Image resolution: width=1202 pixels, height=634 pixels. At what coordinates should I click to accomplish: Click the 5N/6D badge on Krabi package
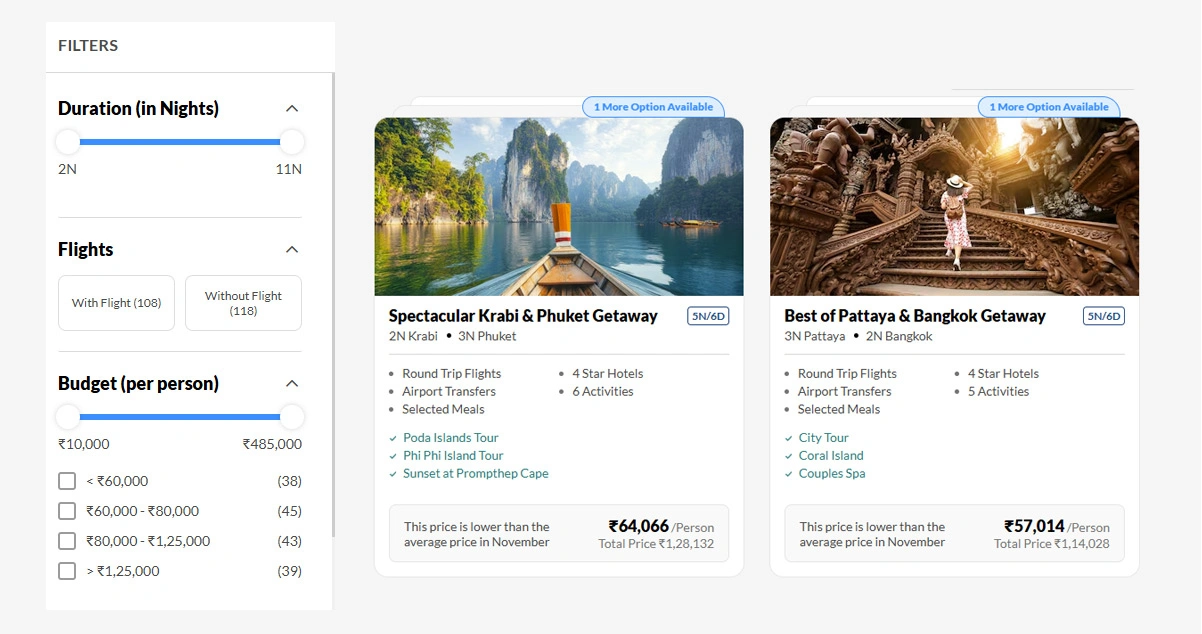pyautogui.click(x=708, y=316)
